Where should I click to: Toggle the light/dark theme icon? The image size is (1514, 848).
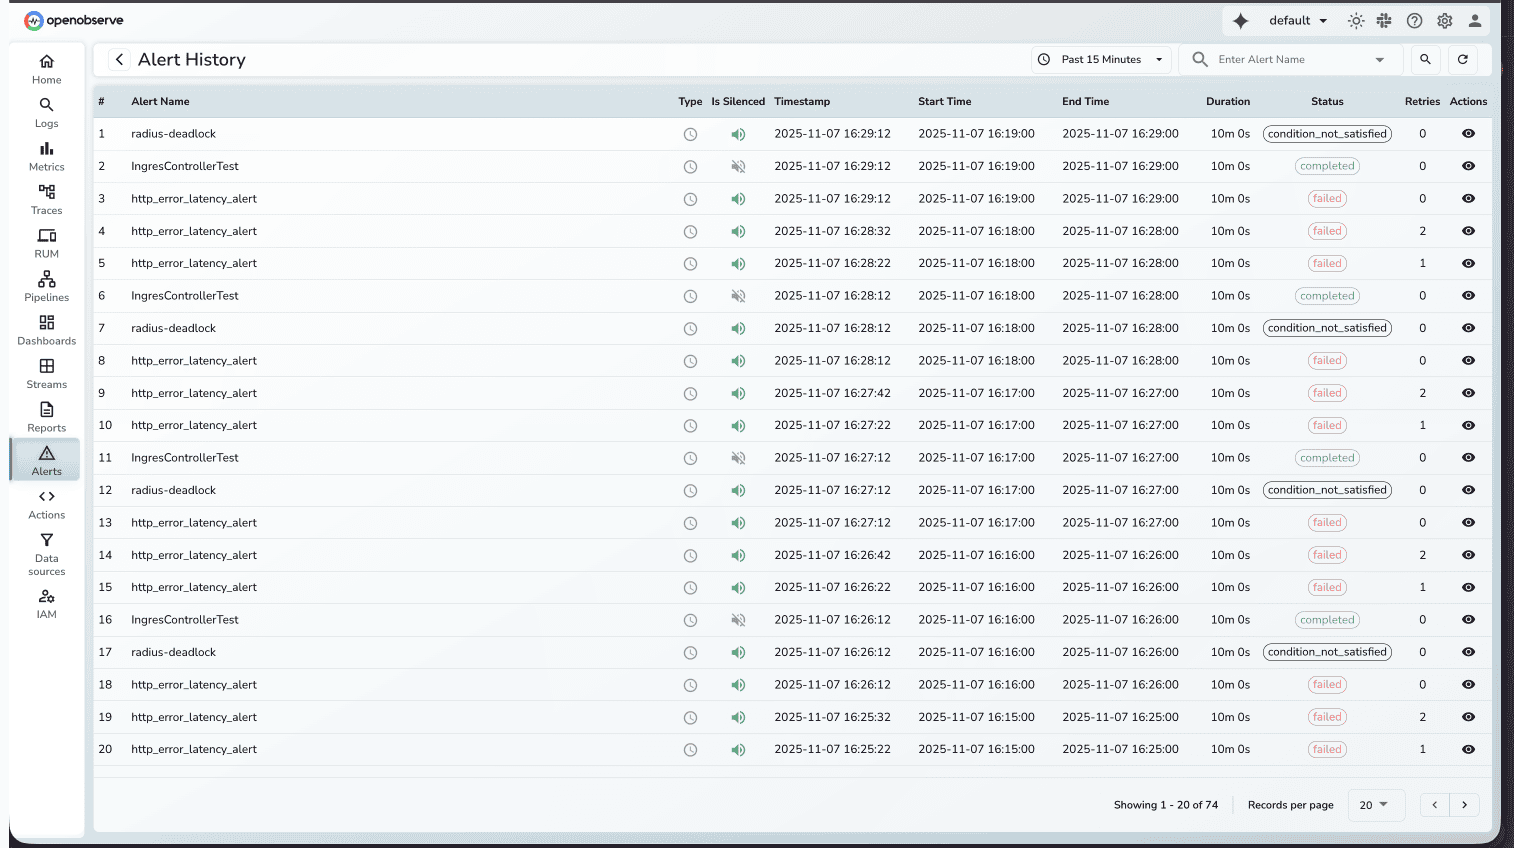coord(1356,21)
